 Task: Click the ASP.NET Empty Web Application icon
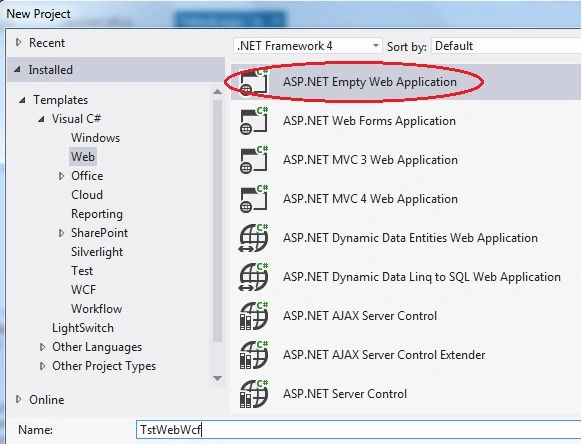point(254,82)
